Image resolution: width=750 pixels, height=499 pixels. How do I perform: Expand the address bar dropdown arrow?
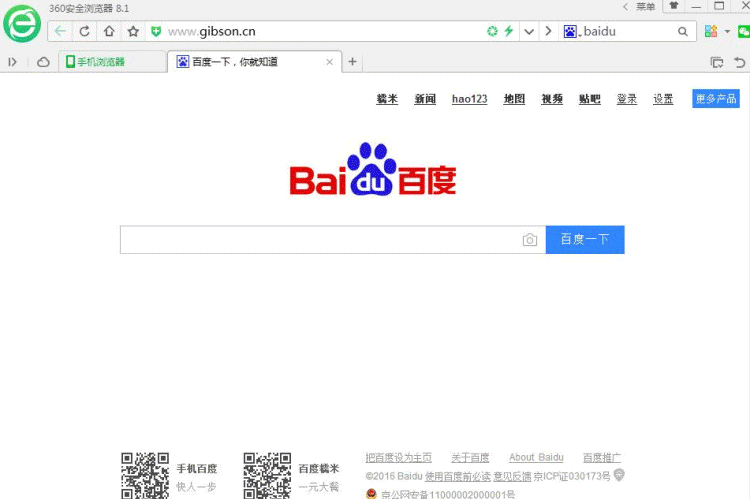[529, 32]
